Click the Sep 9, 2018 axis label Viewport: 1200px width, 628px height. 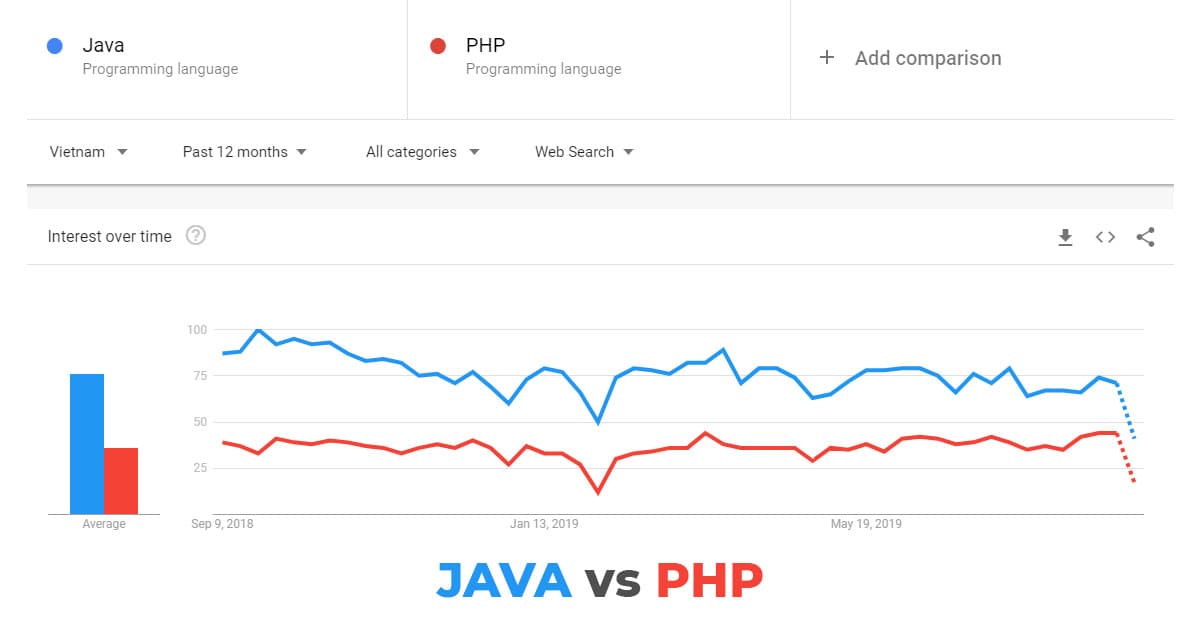[x=221, y=523]
